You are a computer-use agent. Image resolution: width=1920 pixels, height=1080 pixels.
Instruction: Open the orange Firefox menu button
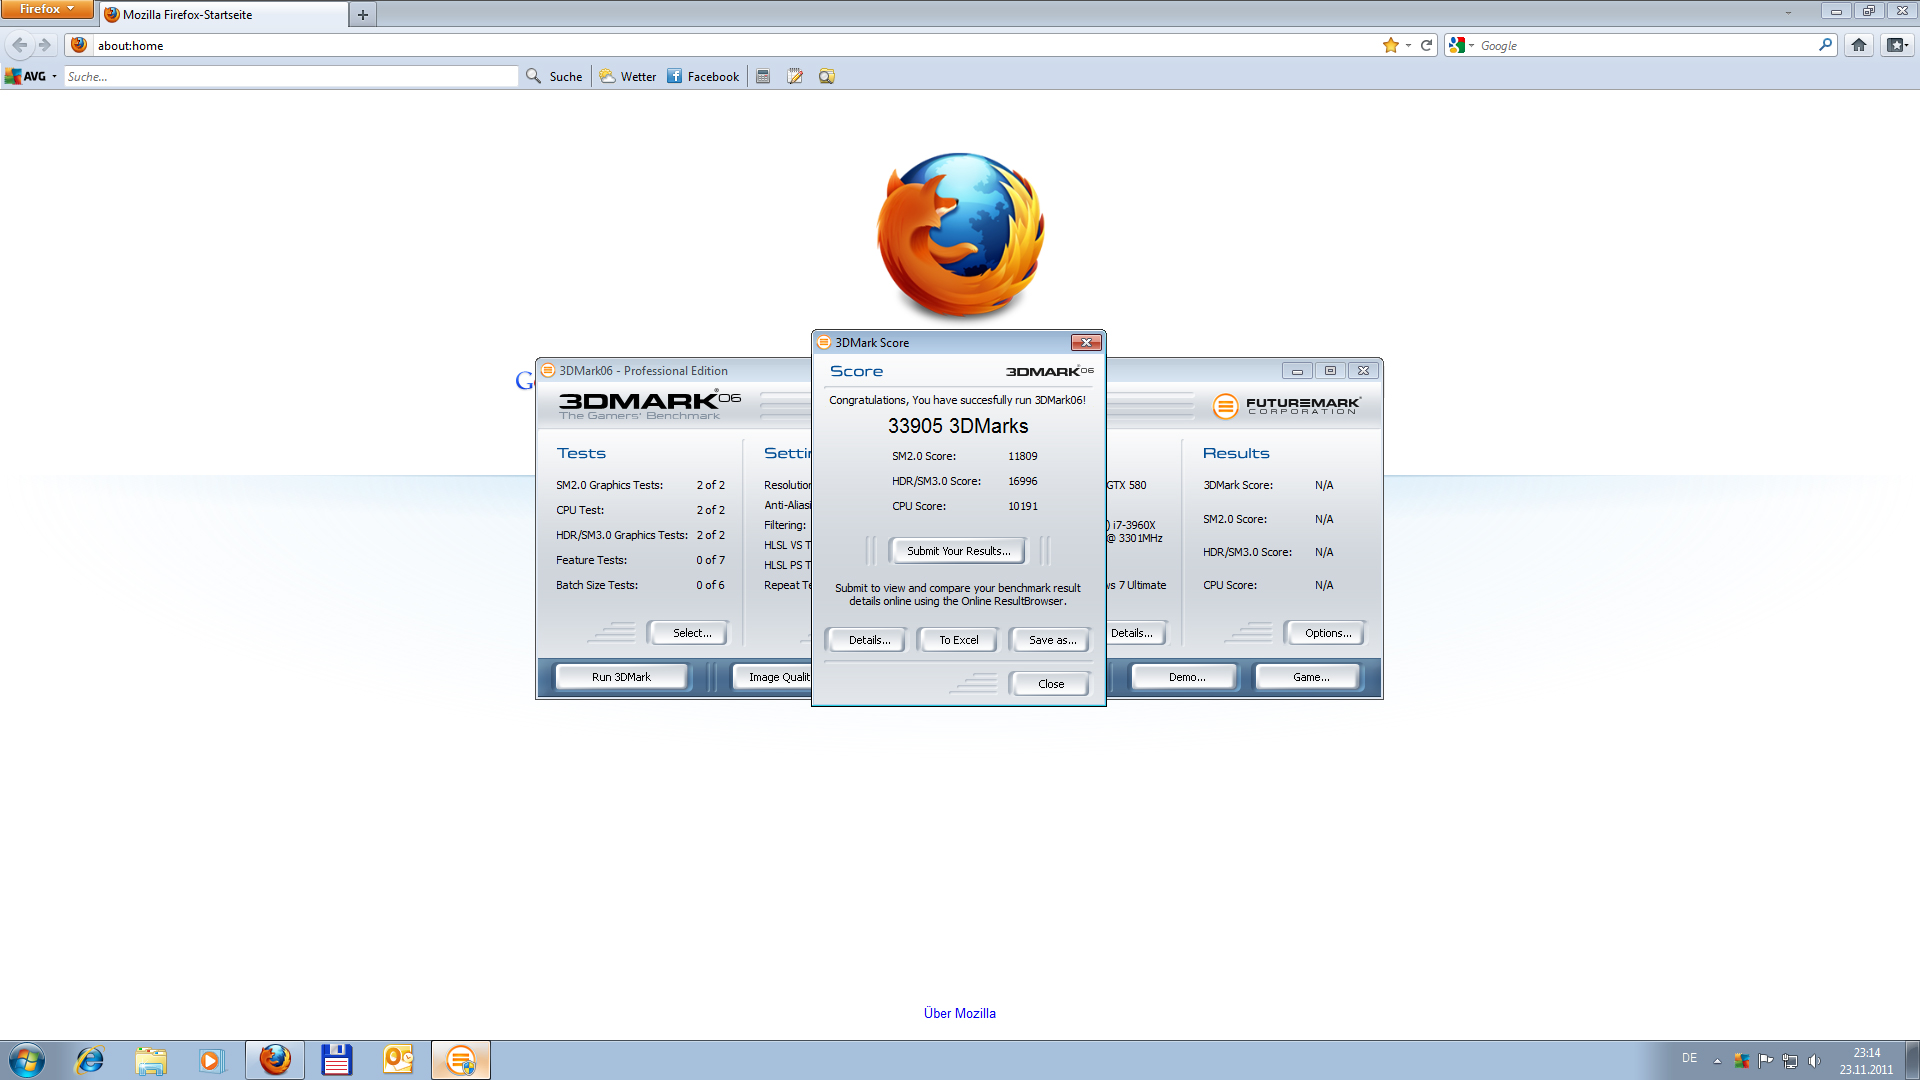point(47,9)
